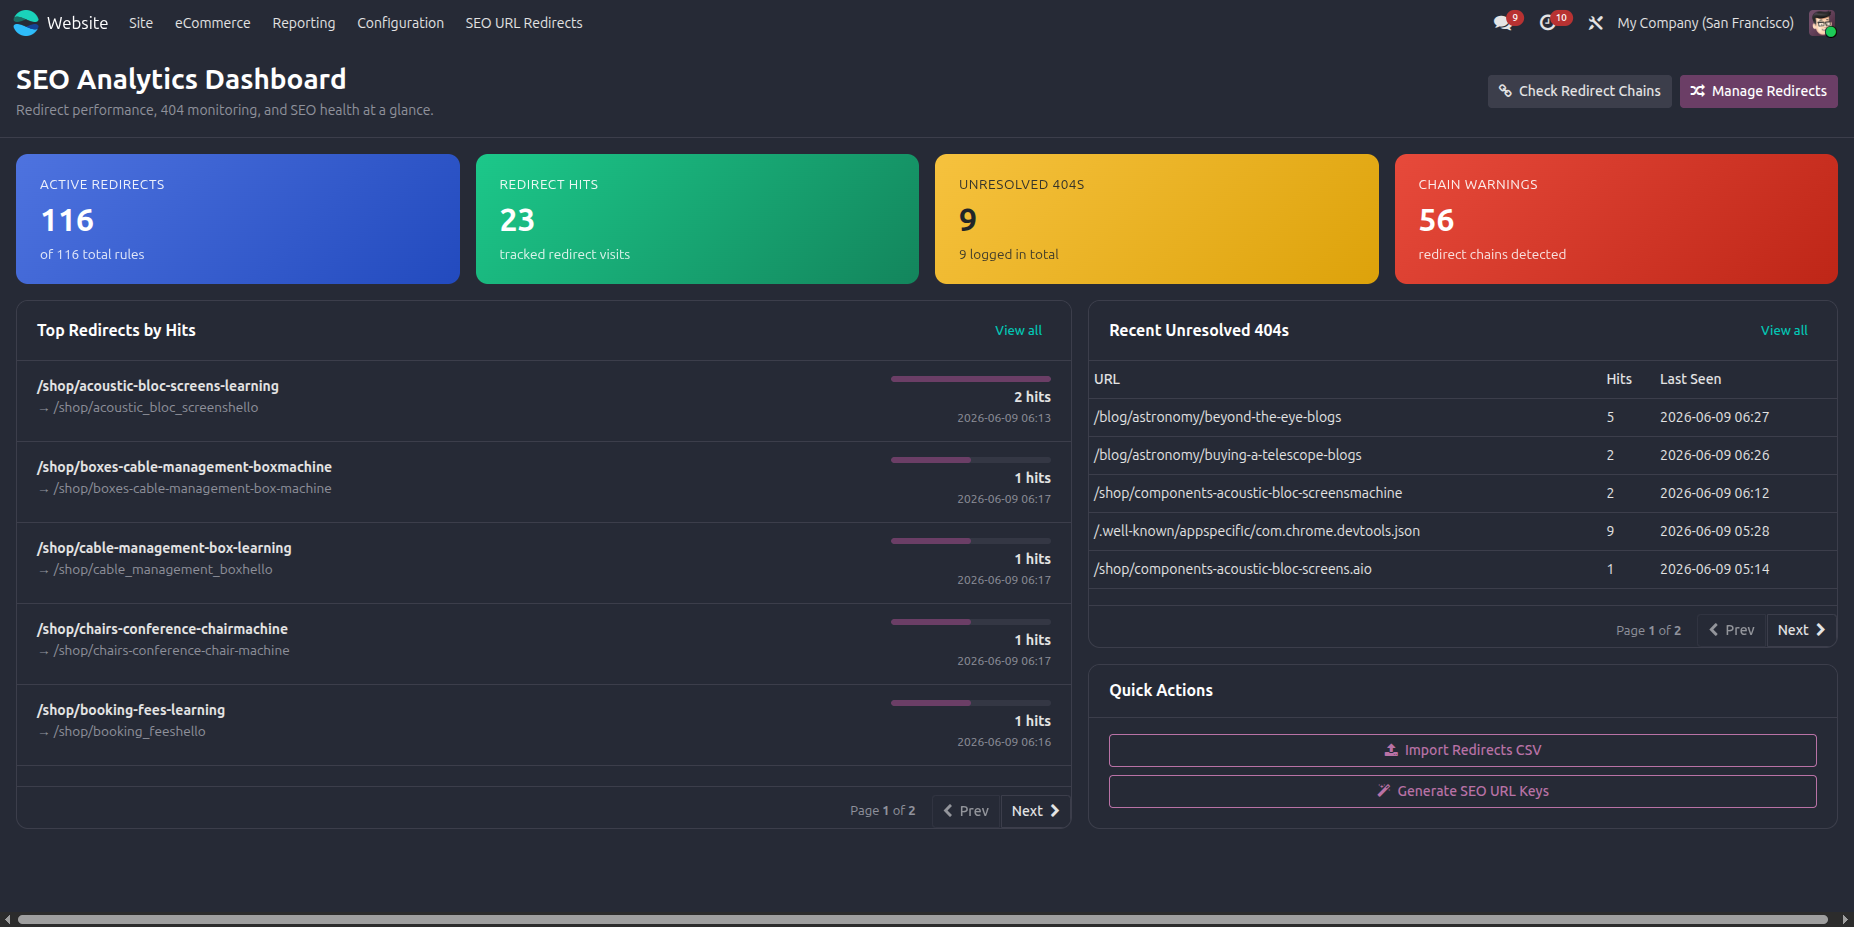Select the /shop/acoustic-bloc-screens-learning redirect
1854x927 pixels.
click(x=158, y=386)
